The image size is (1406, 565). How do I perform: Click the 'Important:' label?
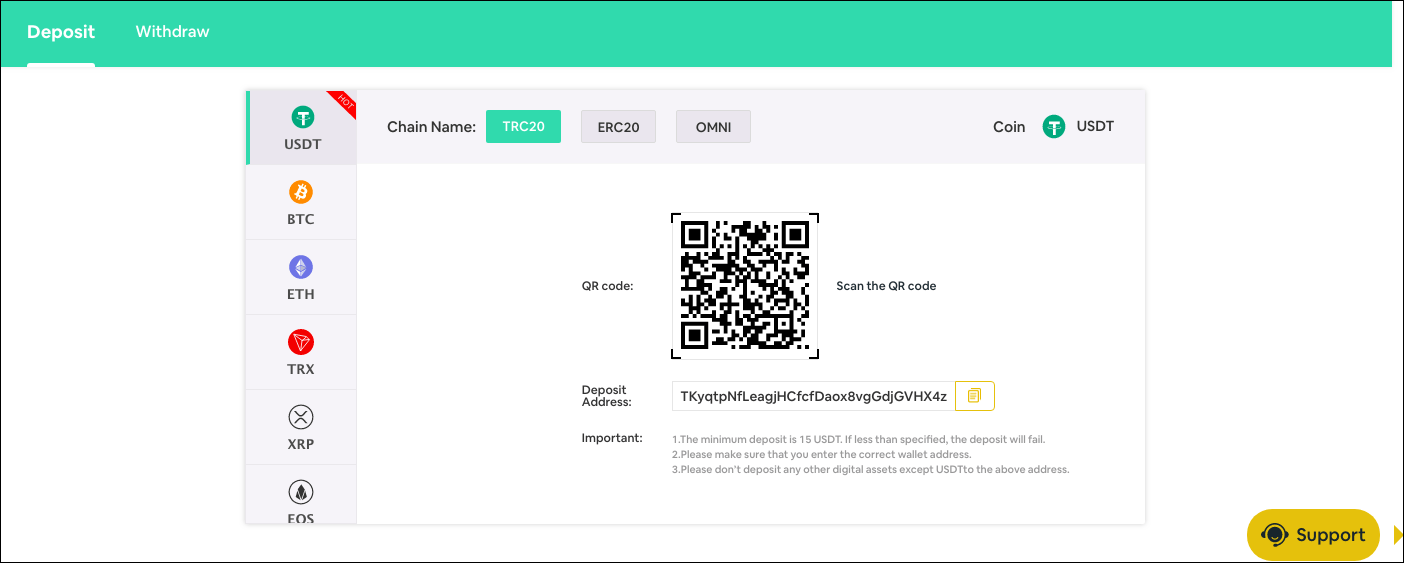(612, 438)
